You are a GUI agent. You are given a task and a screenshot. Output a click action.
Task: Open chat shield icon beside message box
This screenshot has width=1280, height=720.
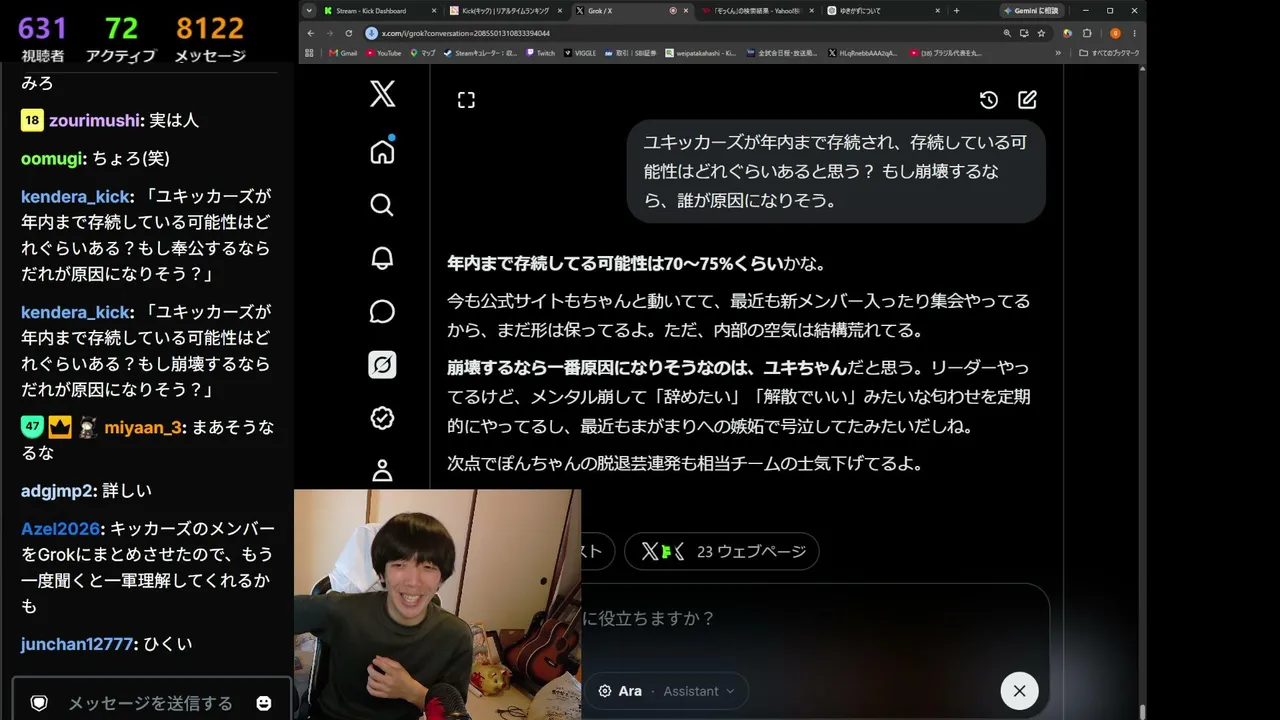[x=39, y=703]
